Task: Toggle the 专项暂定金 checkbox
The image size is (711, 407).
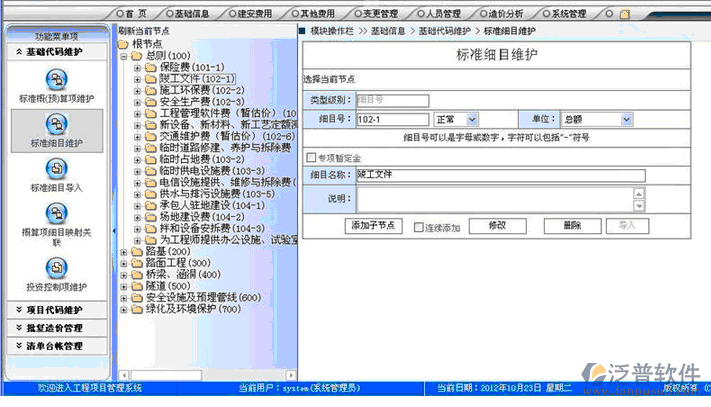Action: coord(311,157)
